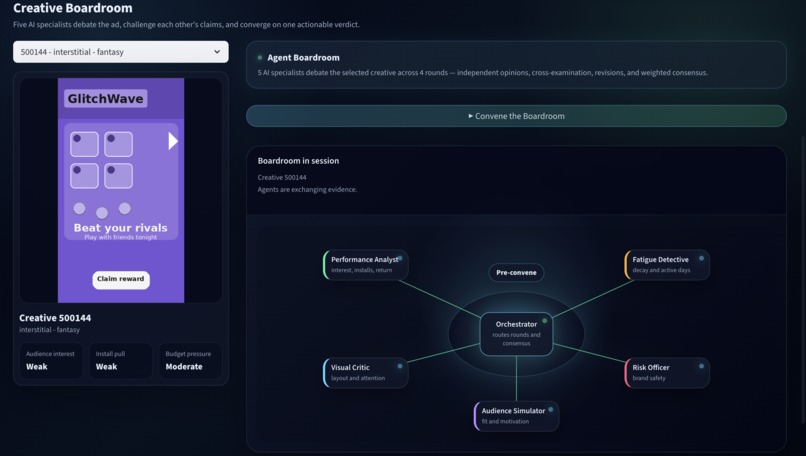Click the Audience interest Weak card
Image resolution: width=806 pixels, height=456 pixels.
[51, 360]
